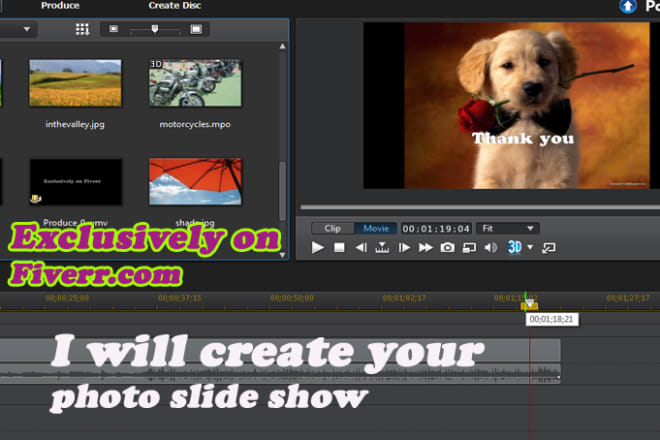The height and width of the screenshot is (440, 660).
Task: Click the timeline playhead marker
Action: (x=529, y=304)
